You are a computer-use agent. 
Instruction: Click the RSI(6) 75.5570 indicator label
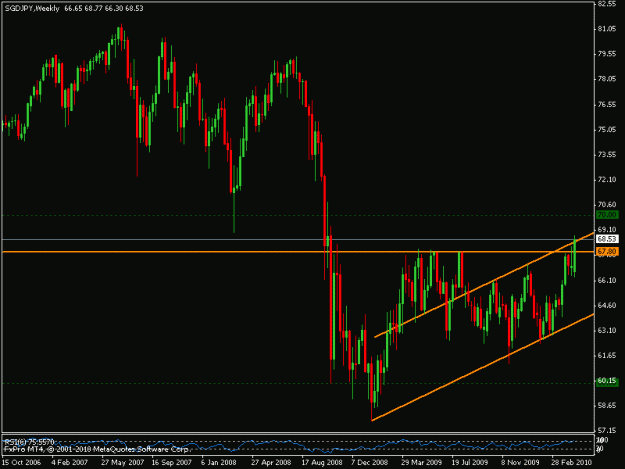pyautogui.click(x=29, y=442)
